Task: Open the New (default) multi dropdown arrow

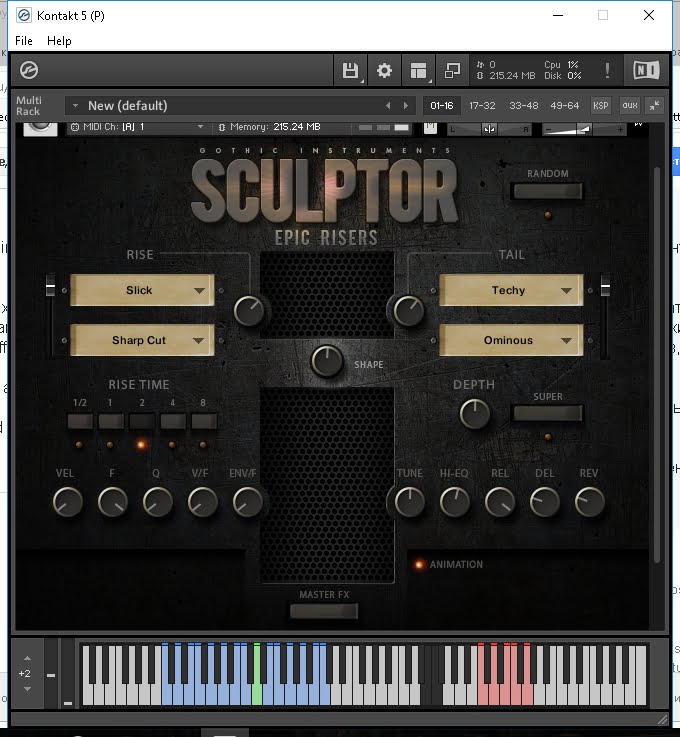Action: pyautogui.click(x=75, y=106)
